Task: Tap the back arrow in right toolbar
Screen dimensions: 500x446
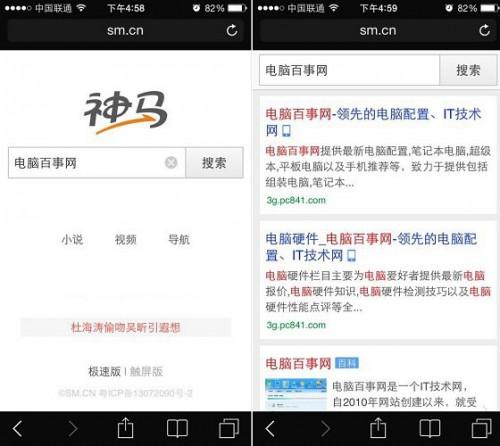Action: pyautogui.click(x=270, y=428)
